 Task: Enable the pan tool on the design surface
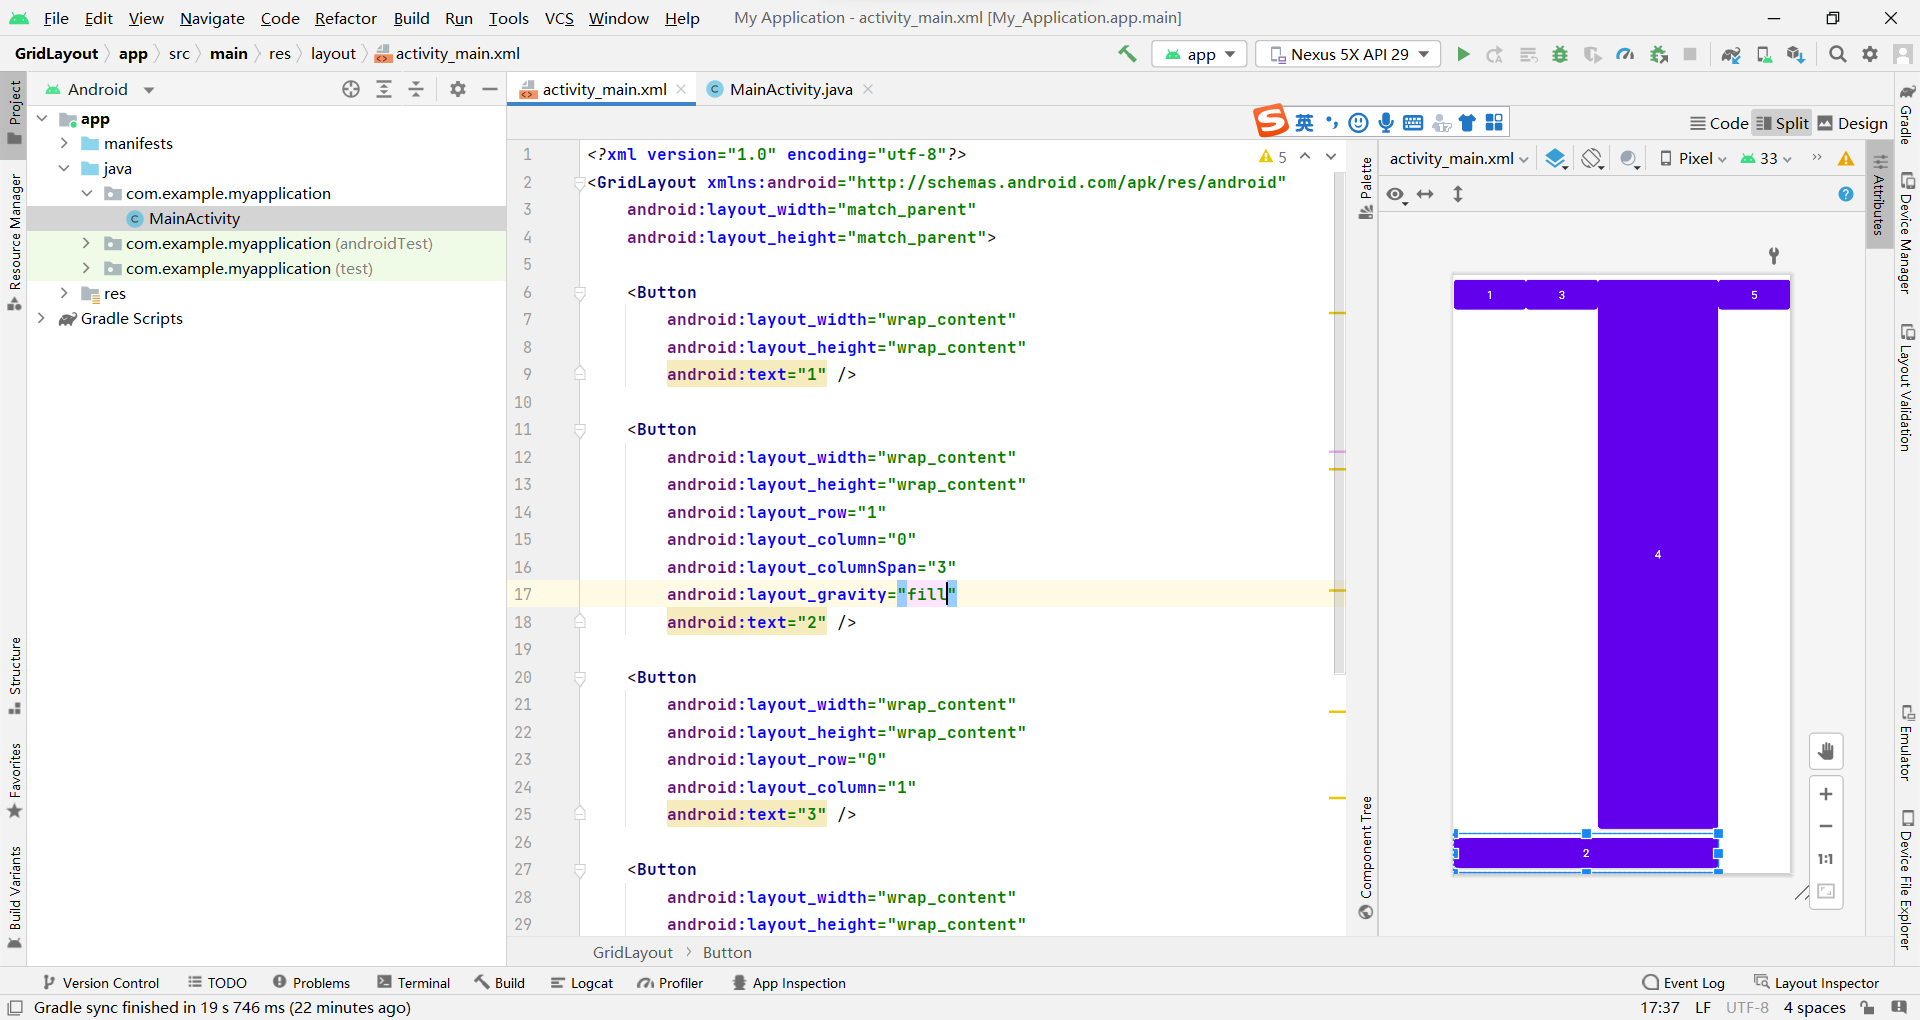[1827, 751]
